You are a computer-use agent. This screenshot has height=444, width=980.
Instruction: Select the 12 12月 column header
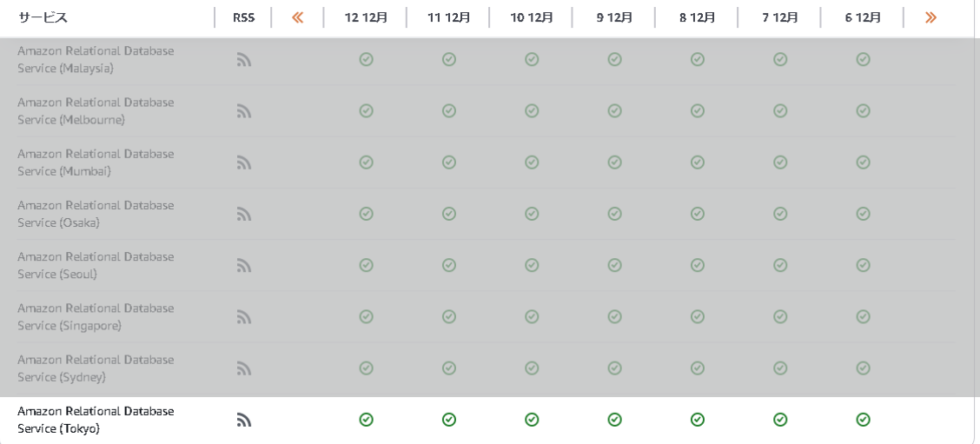pos(366,18)
